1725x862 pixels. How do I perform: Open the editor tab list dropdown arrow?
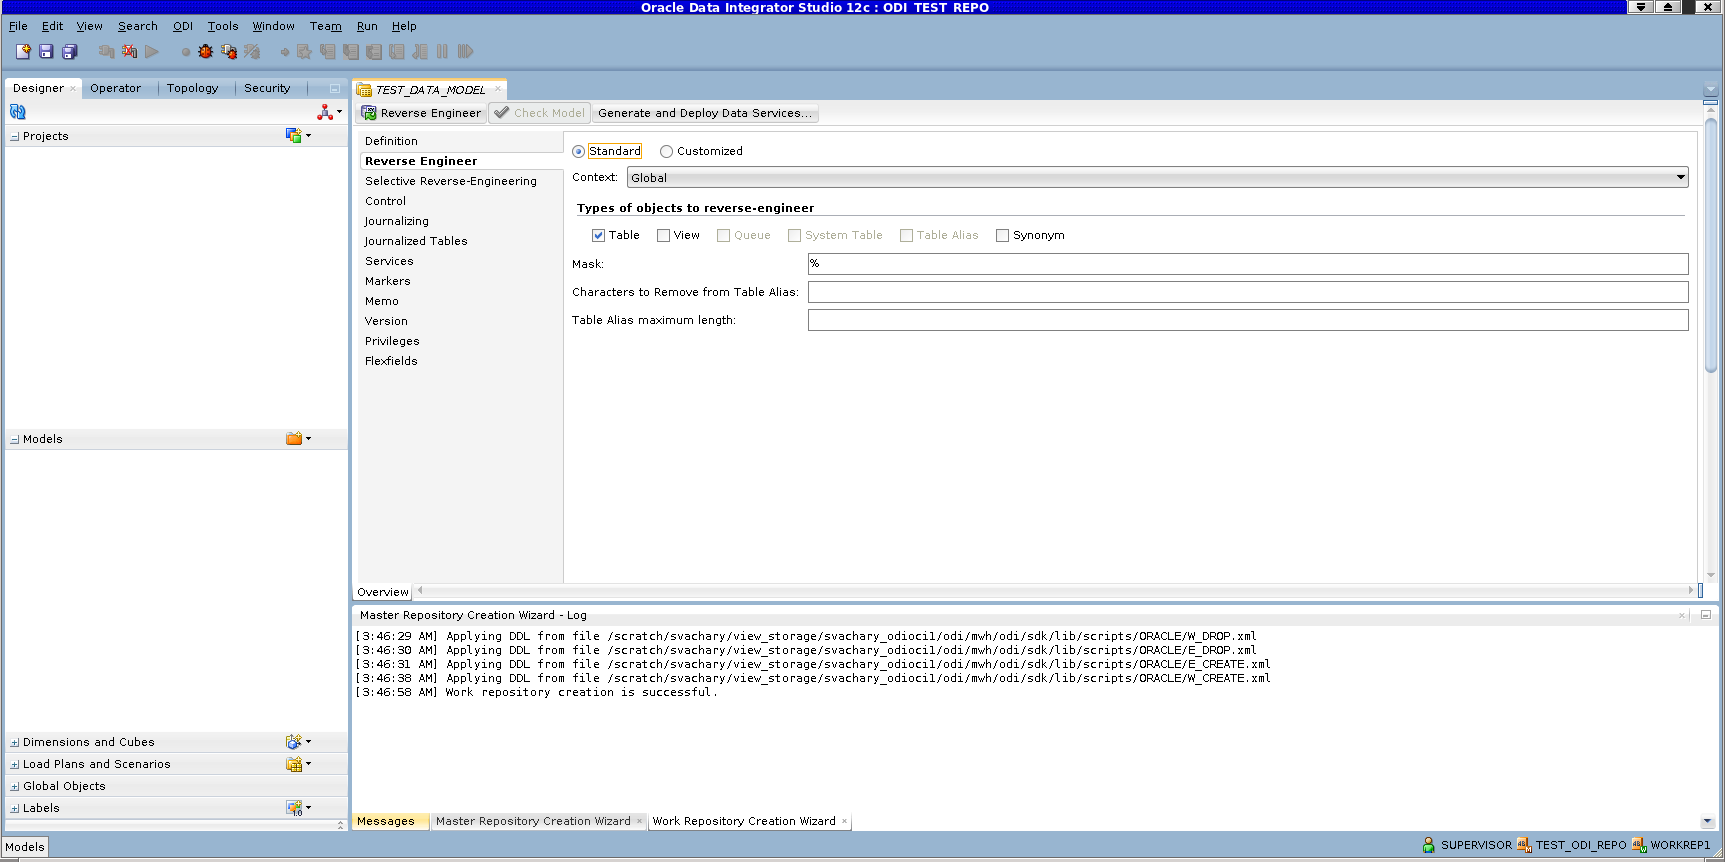click(x=1710, y=90)
